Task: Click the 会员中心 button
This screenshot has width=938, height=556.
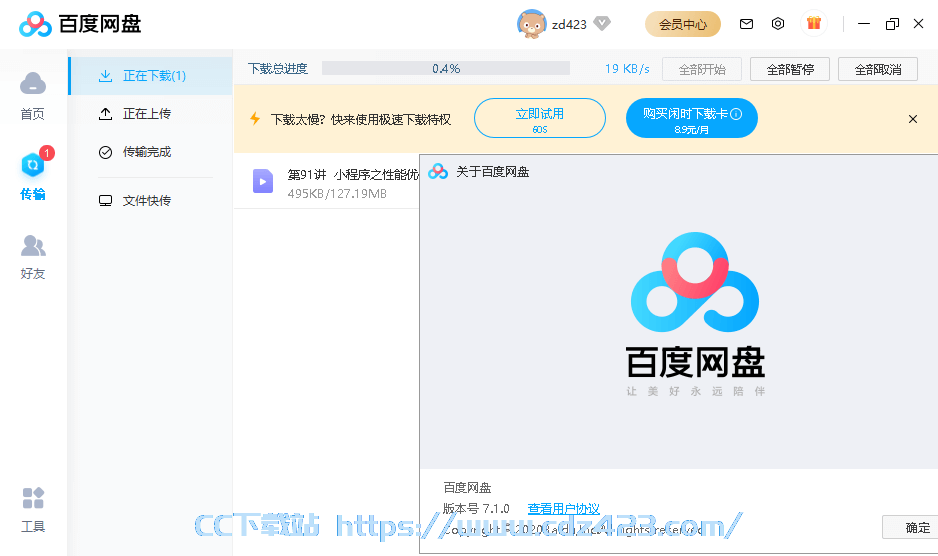Action: point(683,25)
